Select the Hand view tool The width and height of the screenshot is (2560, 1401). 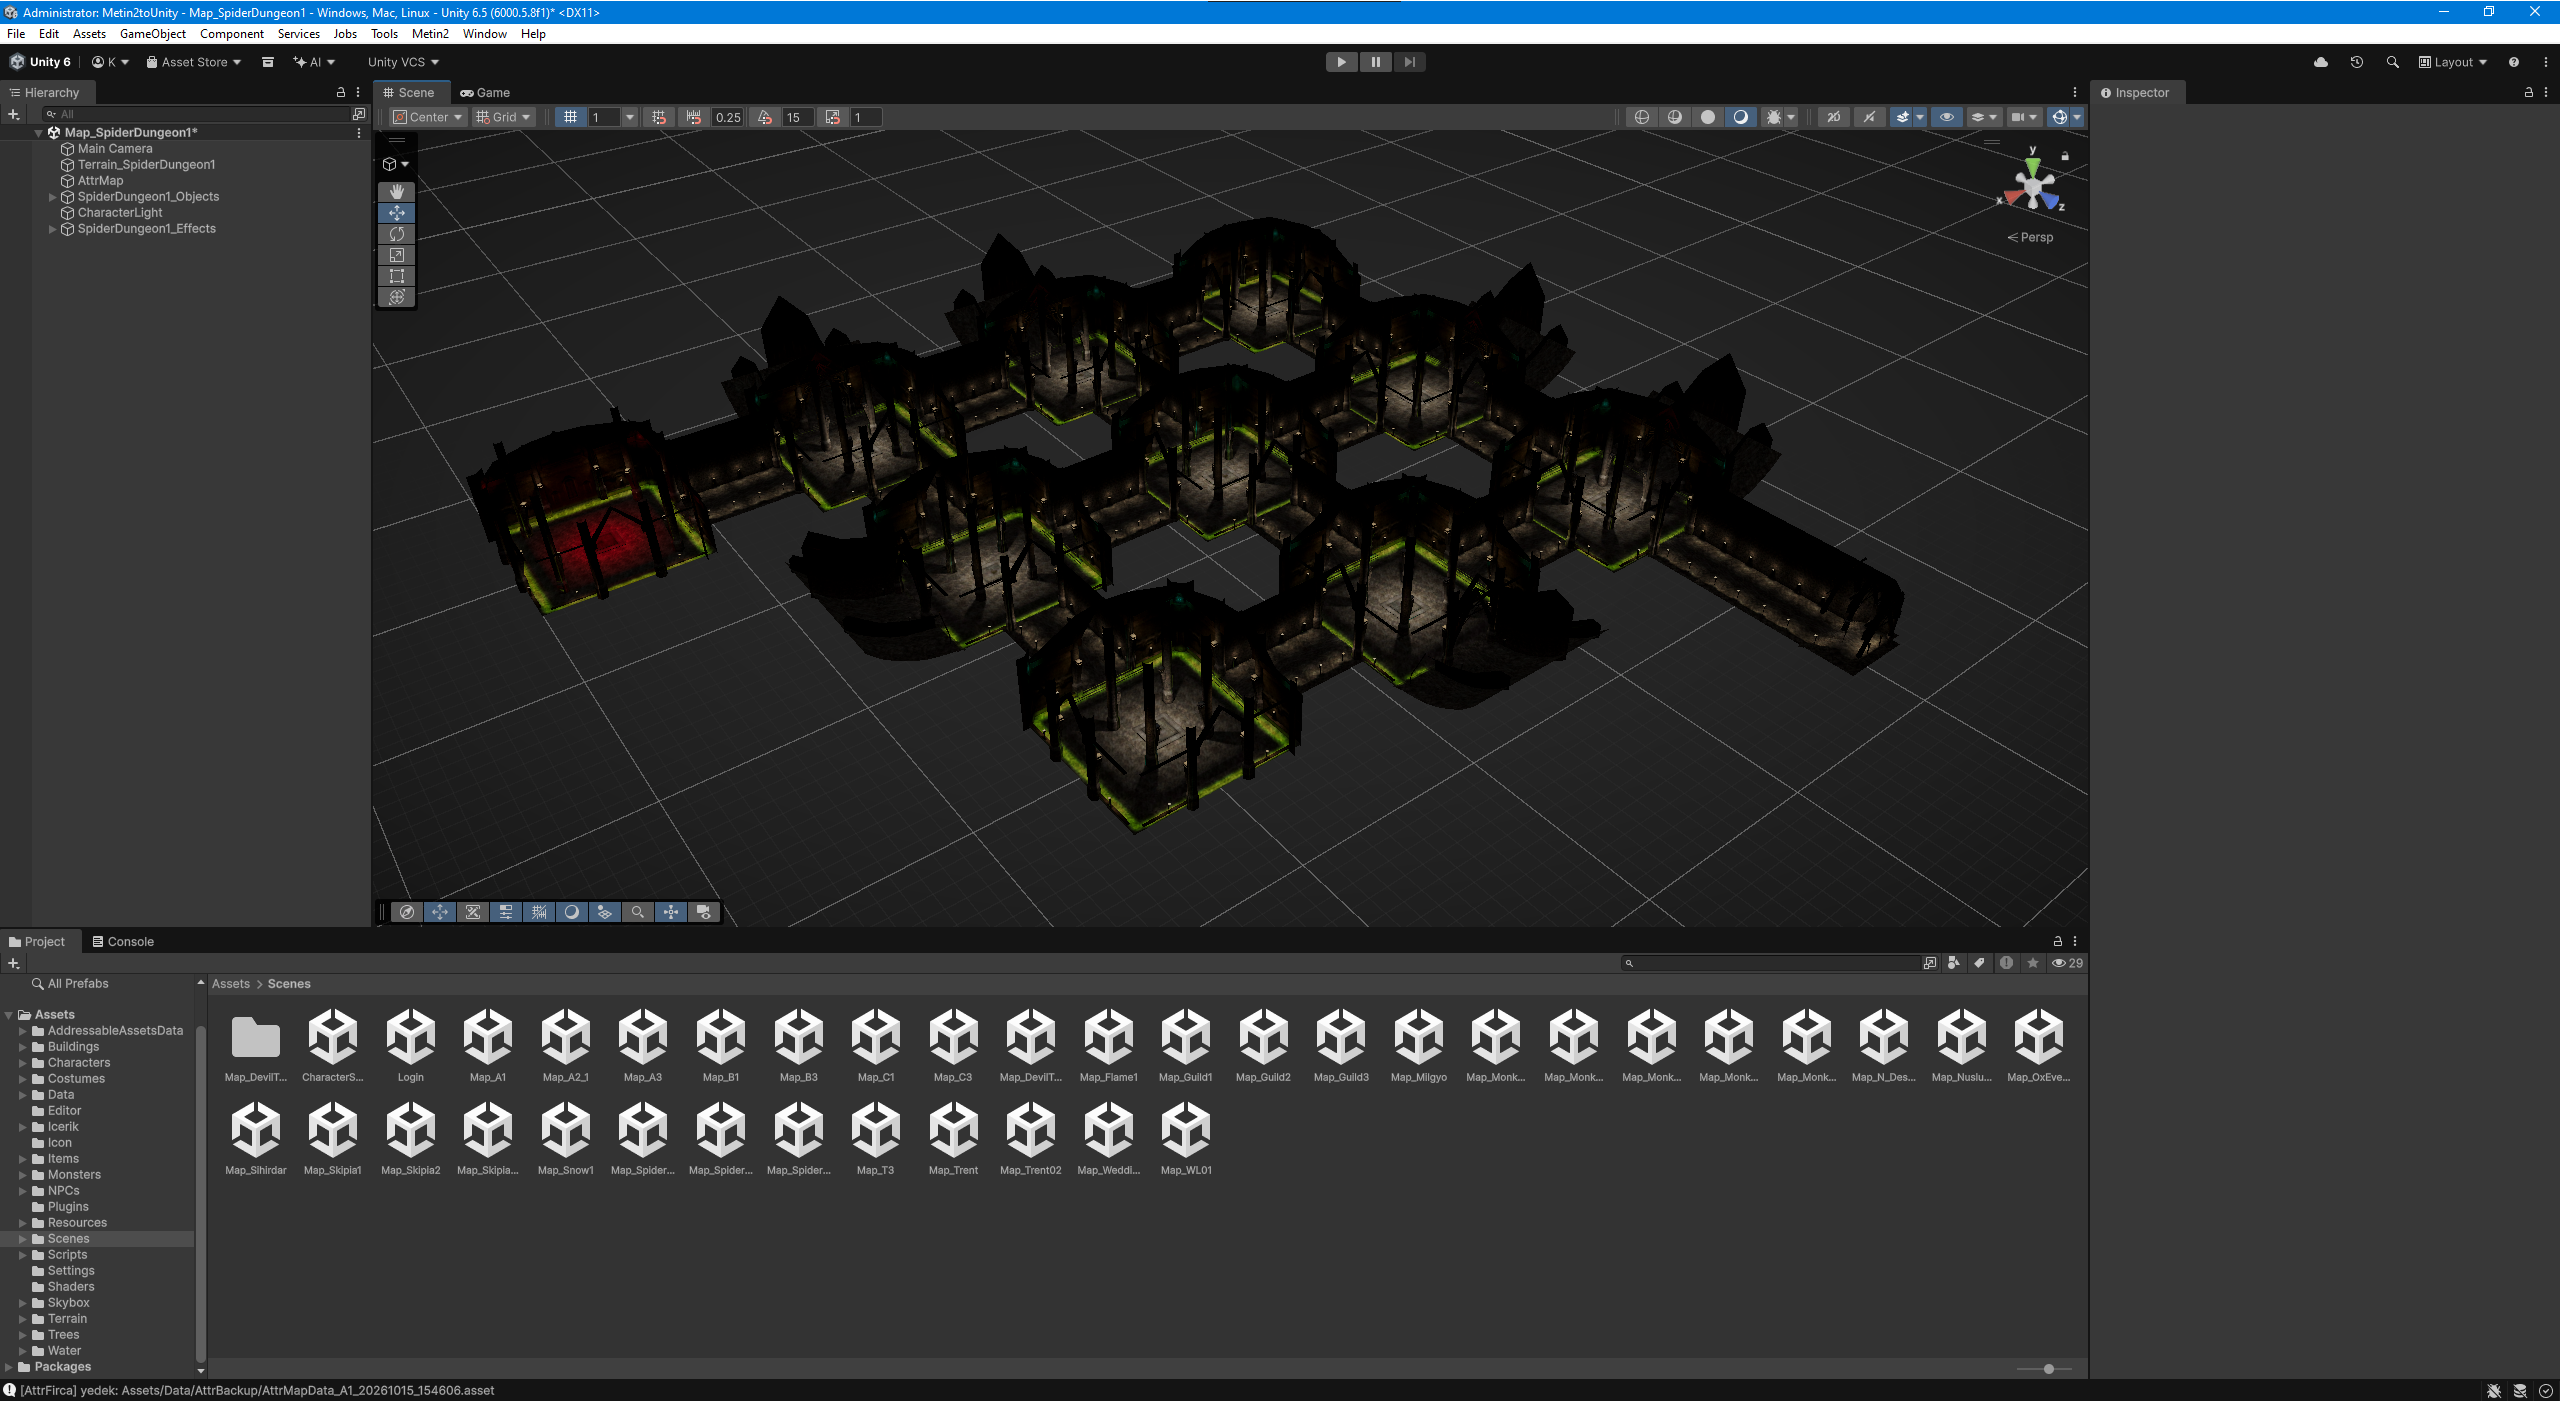click(397, 191)
